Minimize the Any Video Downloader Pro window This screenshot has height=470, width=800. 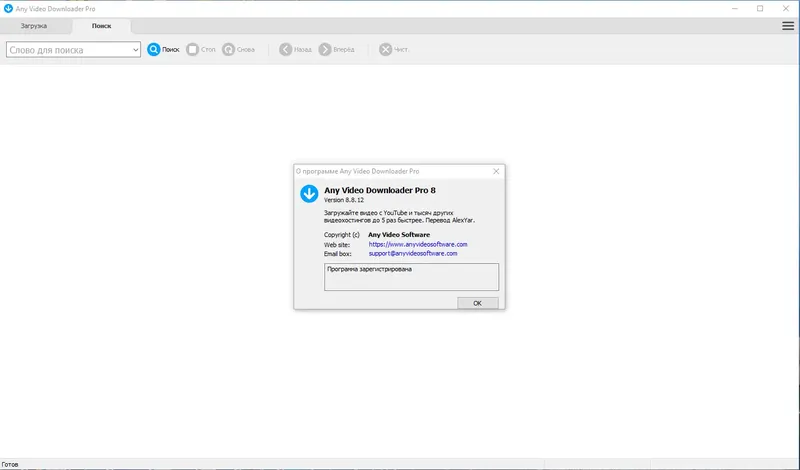tap(735, 9)
